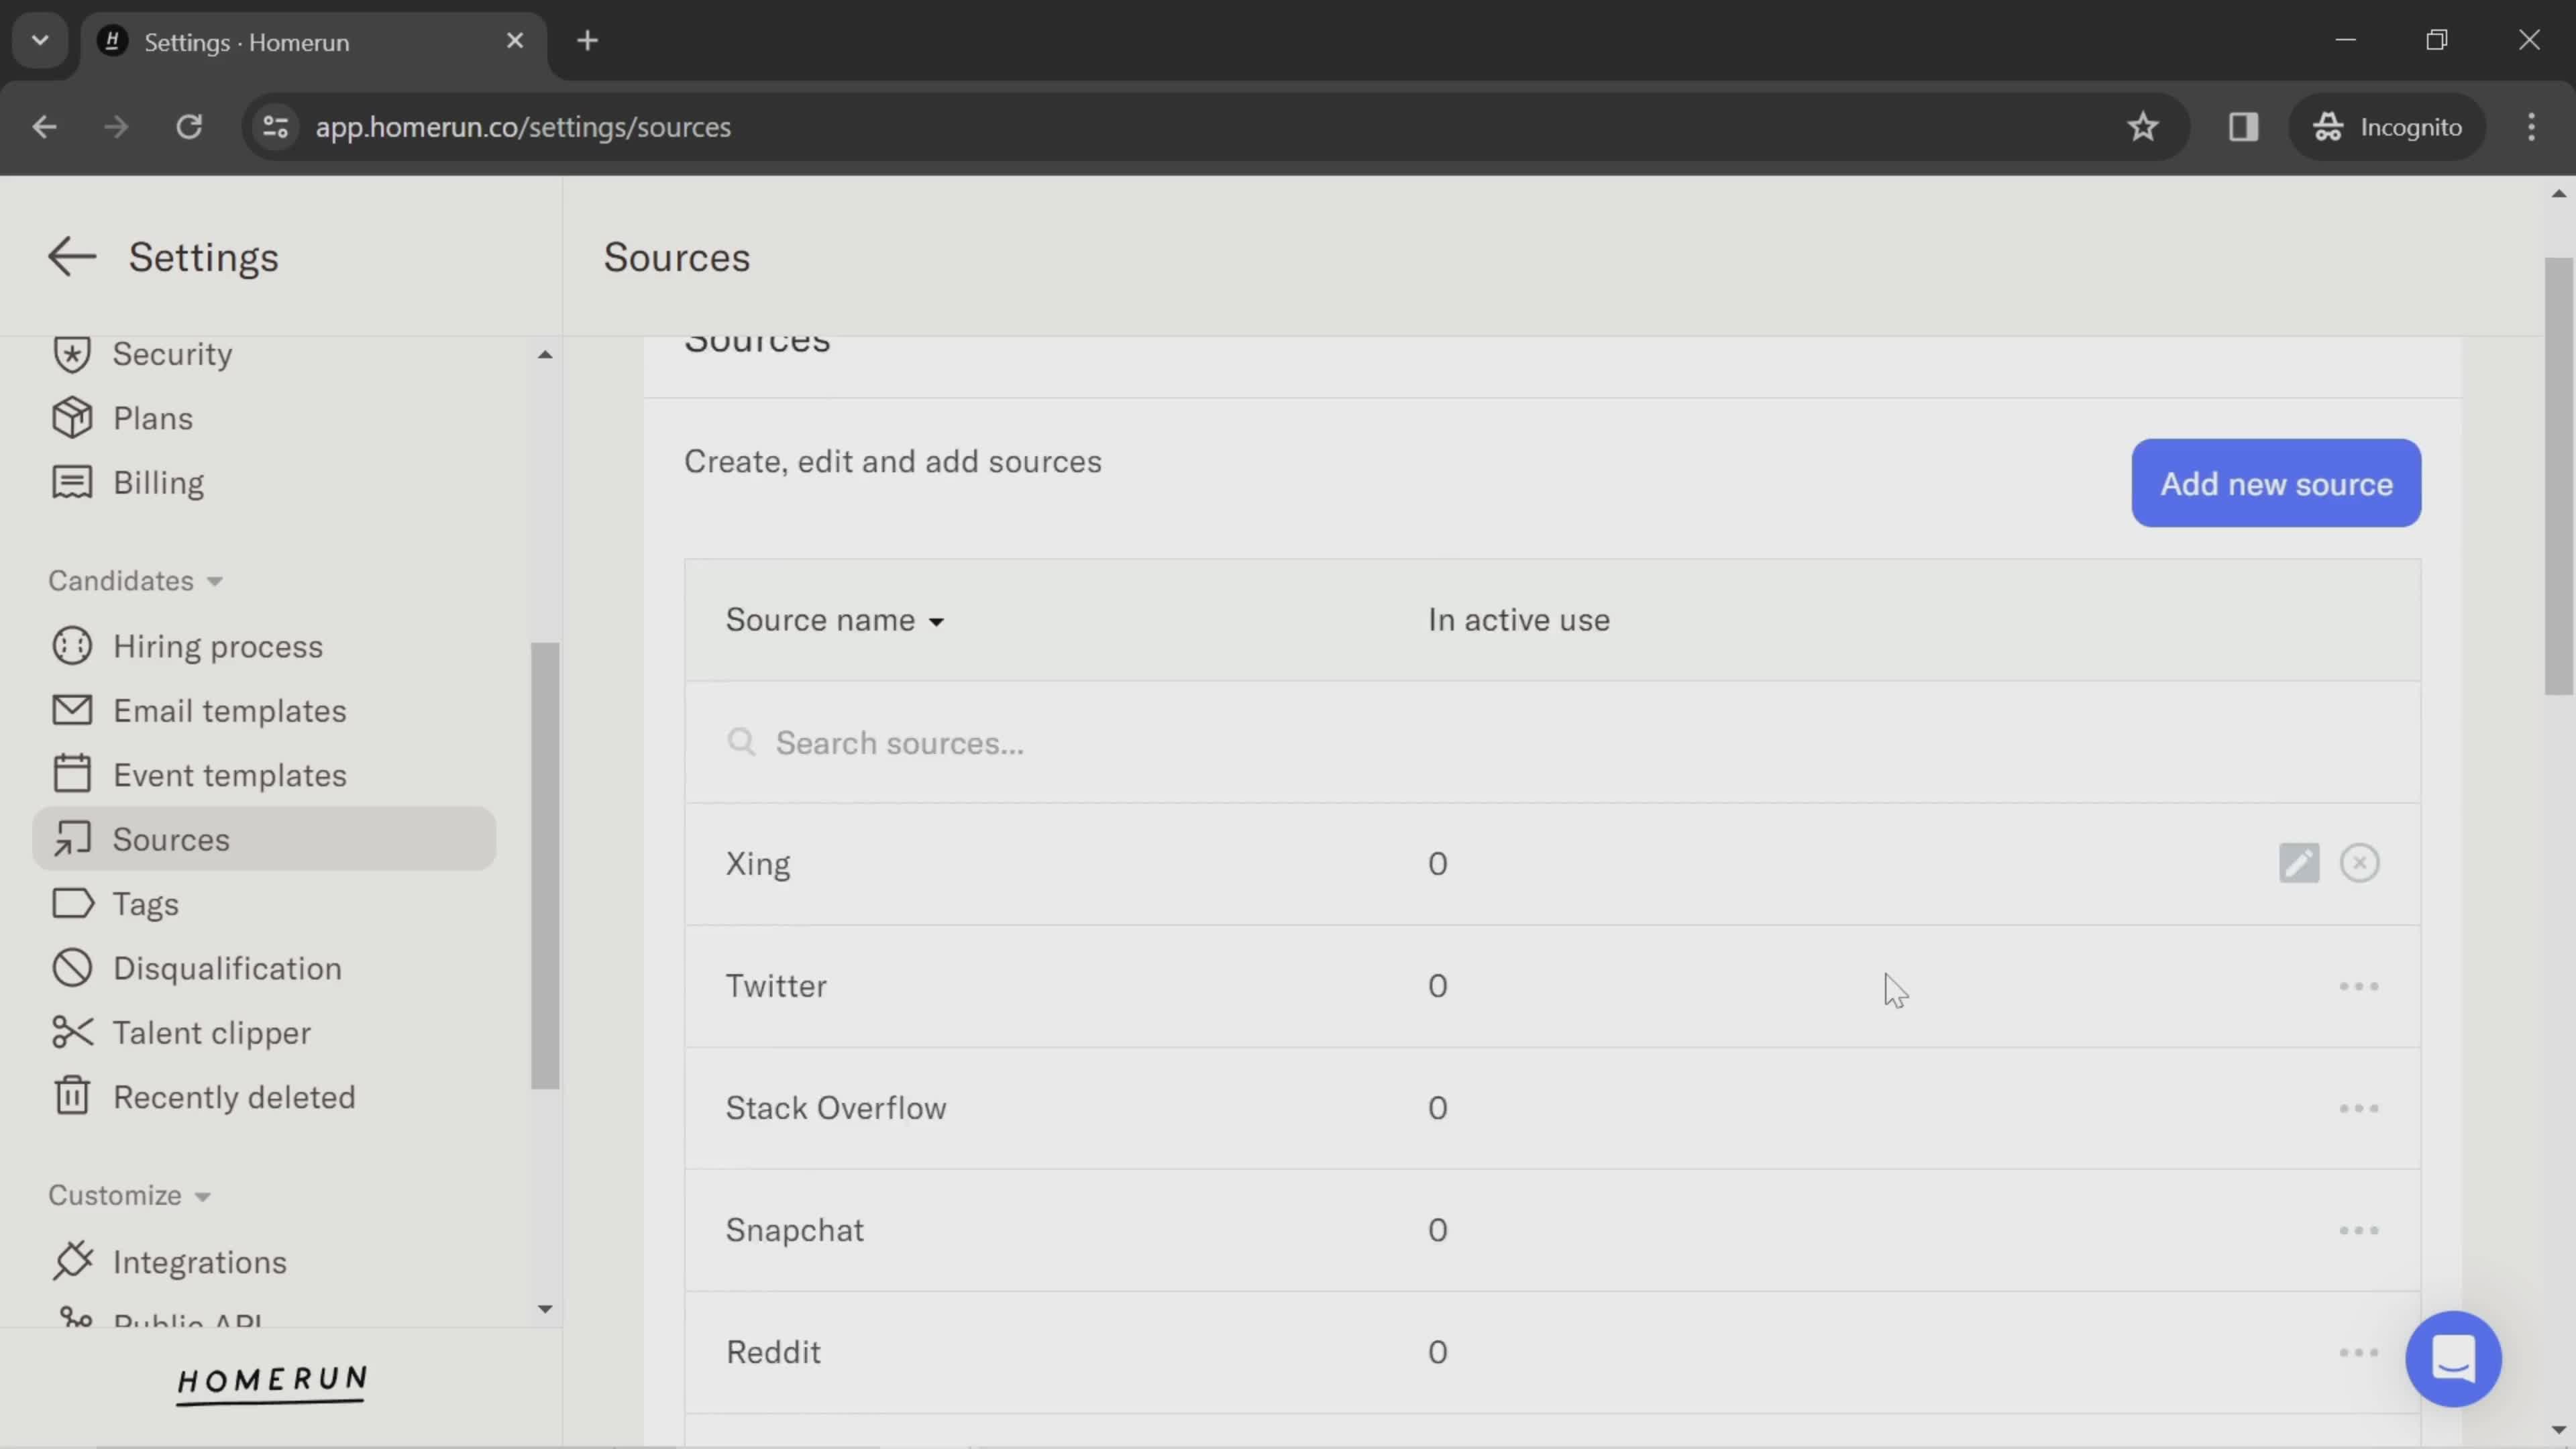Click Add new source button
This screenshot has width=2576, height=1449.
click(x=2276, y=484)
